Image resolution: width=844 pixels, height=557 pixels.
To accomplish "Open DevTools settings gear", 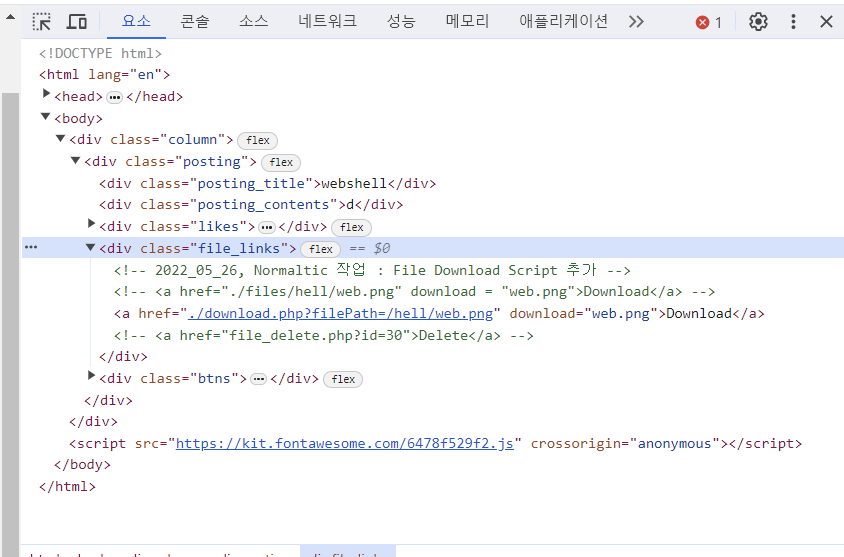I will pyautogui.click(x=758, y=22).
